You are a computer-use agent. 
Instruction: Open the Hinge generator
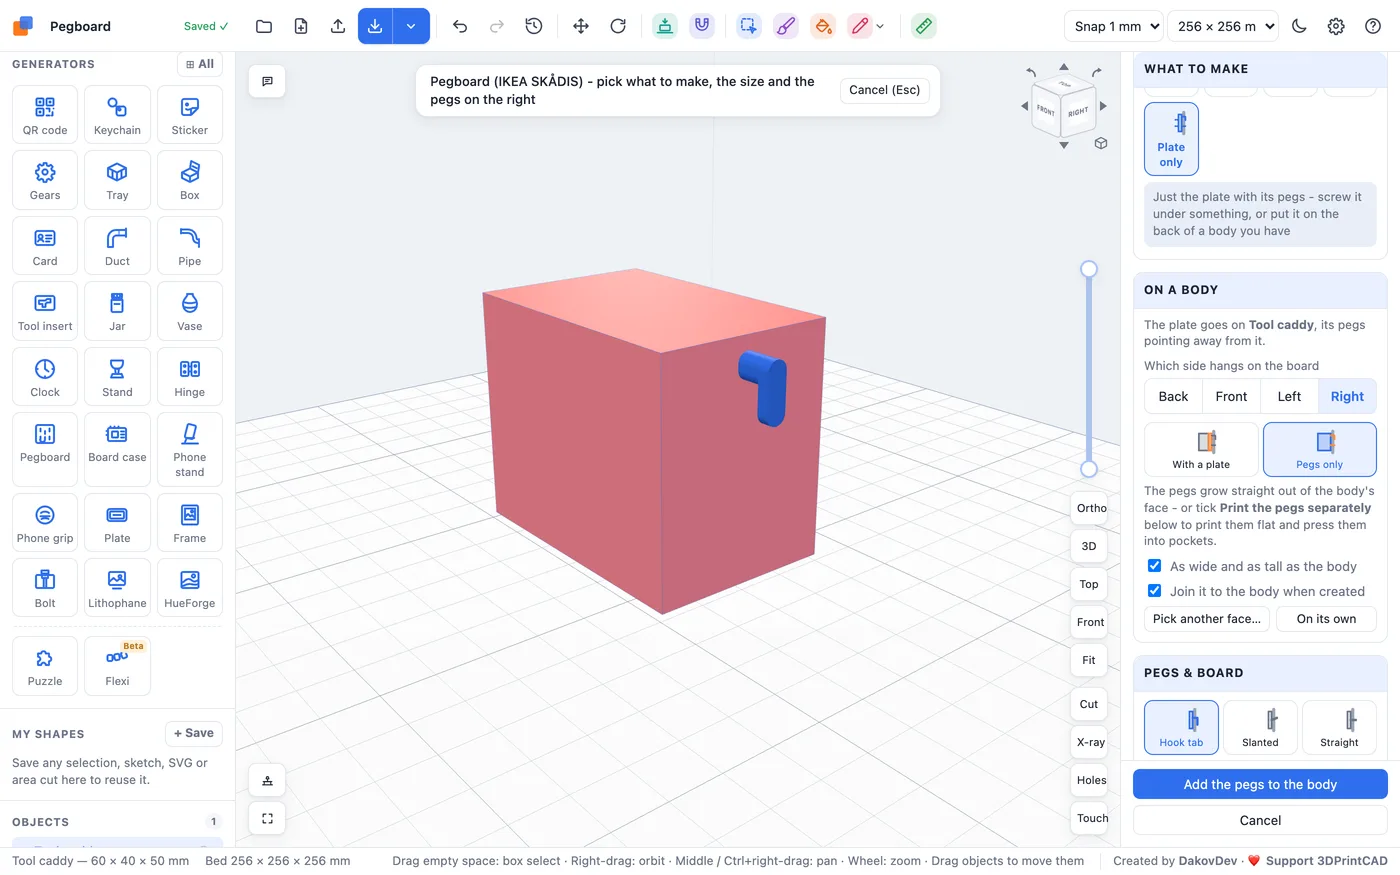click(189, 377)
